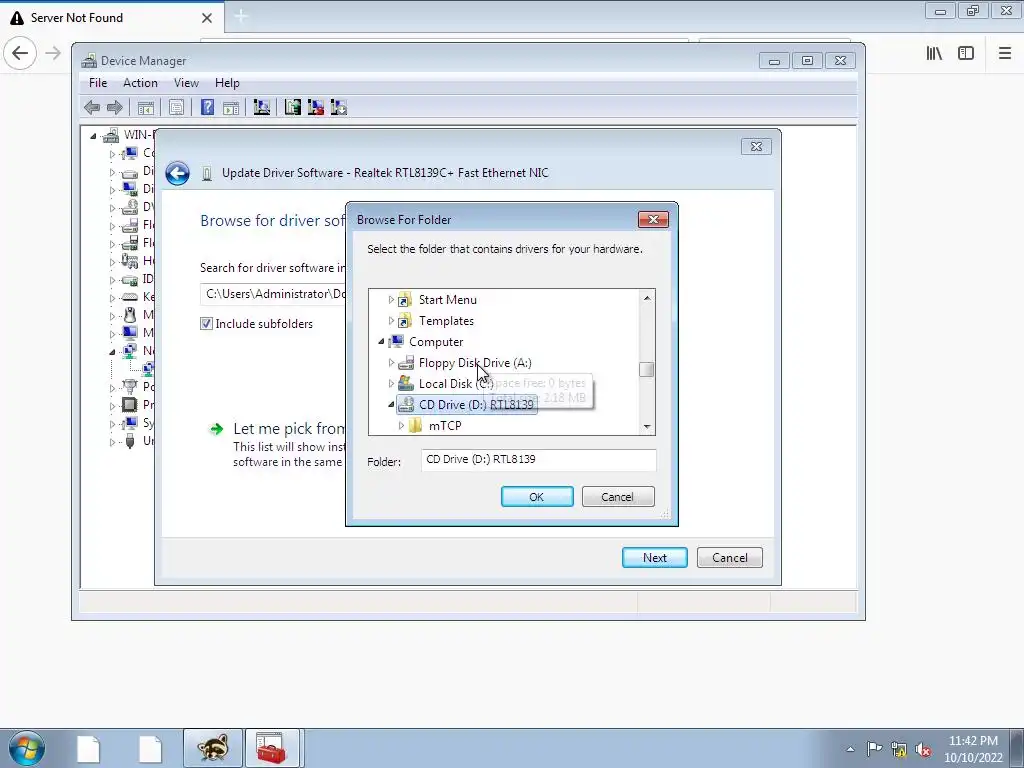Expand the mTCP folder node

click(401, 426)
